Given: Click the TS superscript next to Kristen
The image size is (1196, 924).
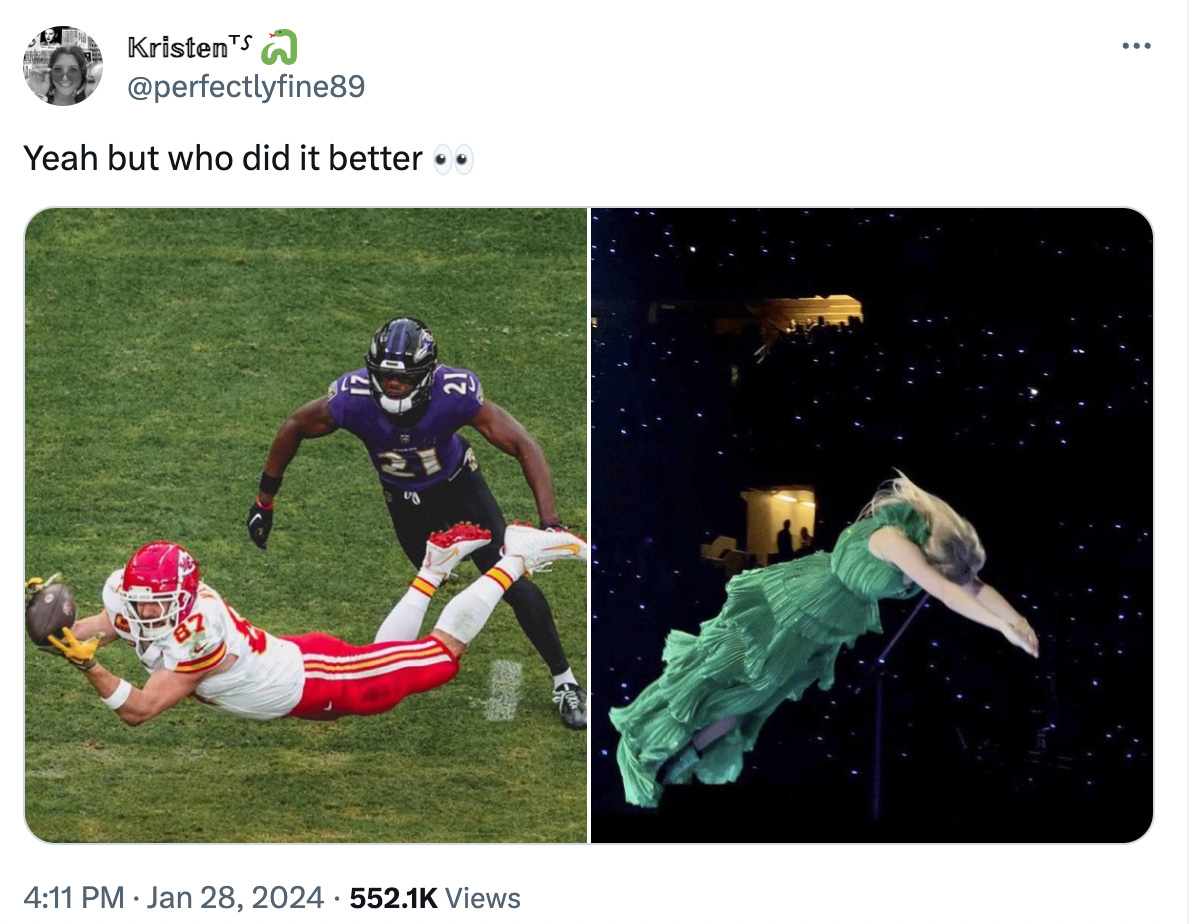Looking at the screenshot, I should 240,42.
